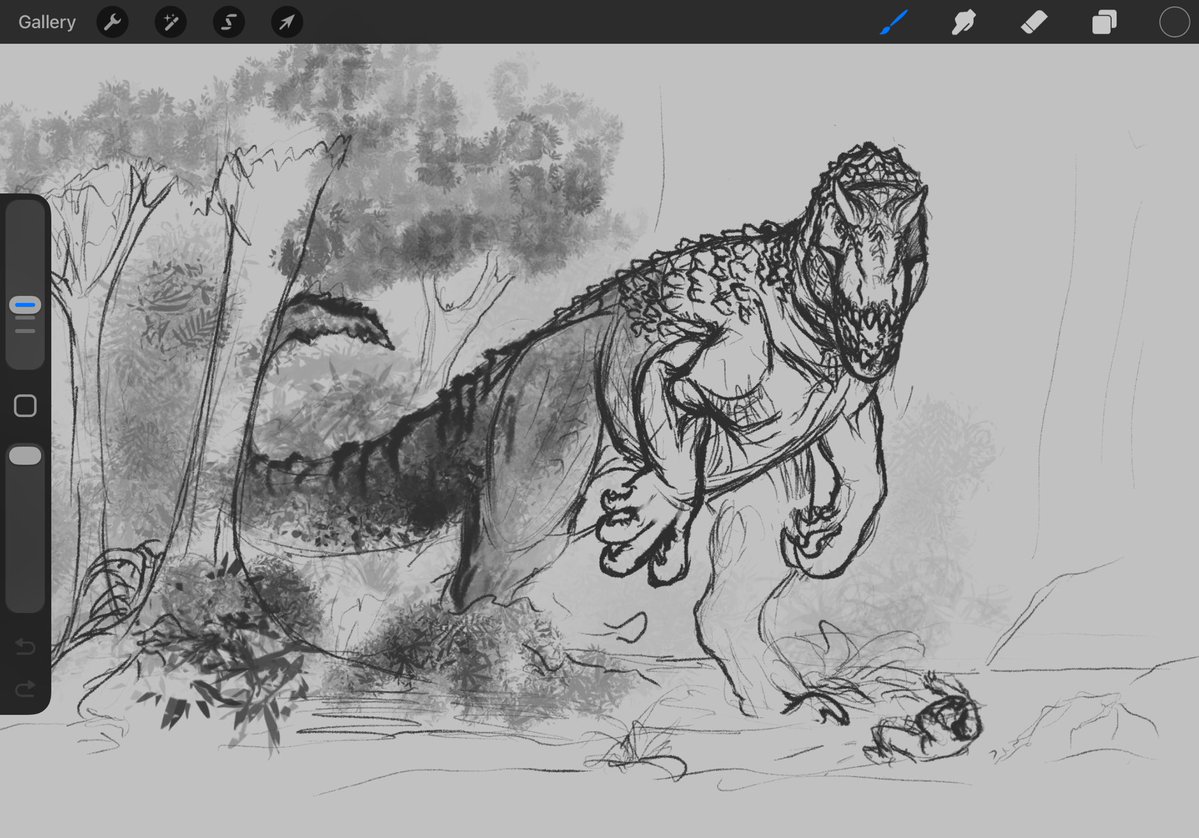Select the Brush tool
The height and width of the screenshot is (838, 1199).
click(893, 22)
